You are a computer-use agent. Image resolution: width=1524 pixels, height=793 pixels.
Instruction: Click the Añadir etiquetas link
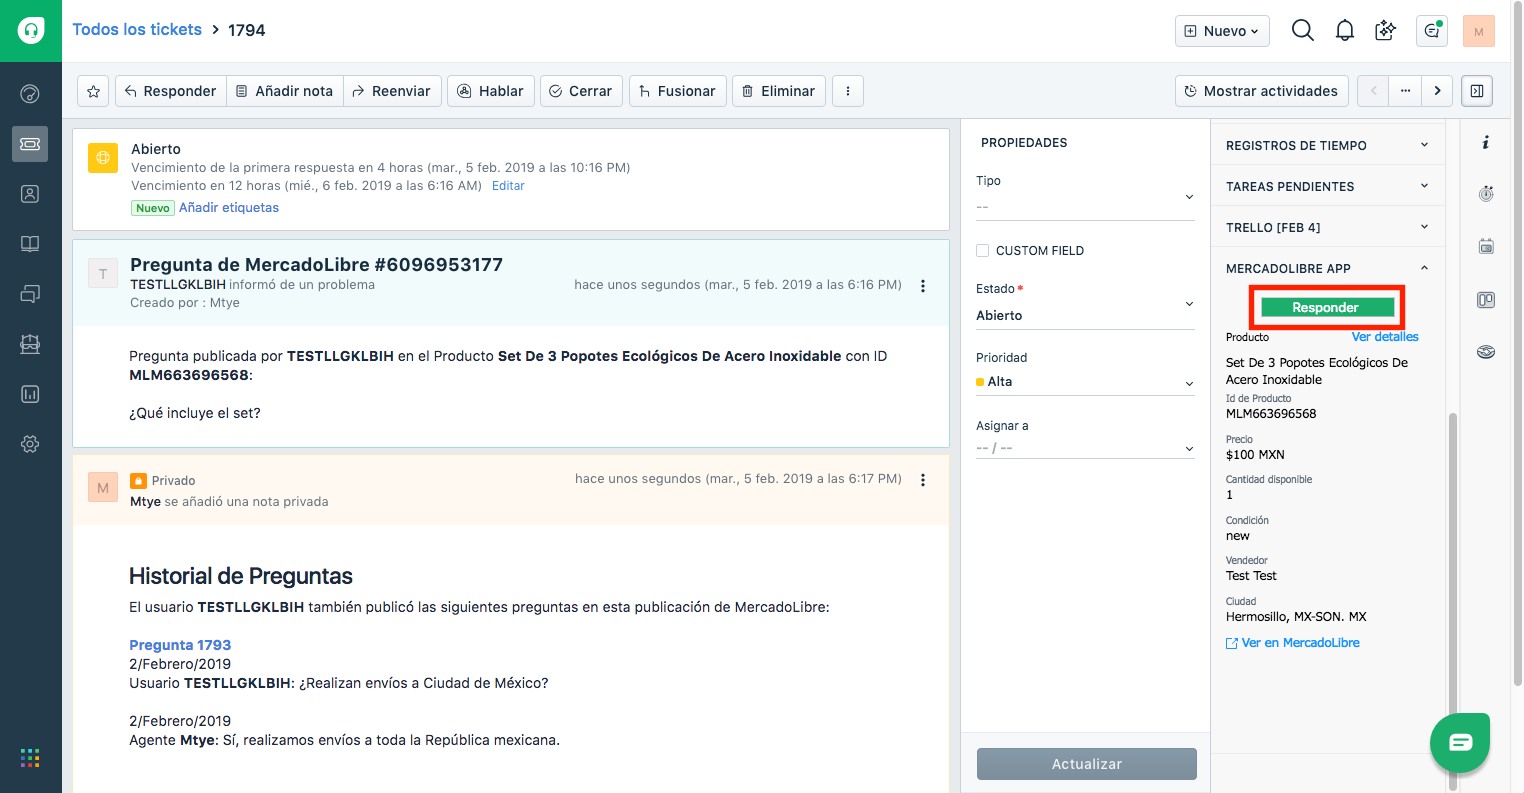(x=229, y=208)
